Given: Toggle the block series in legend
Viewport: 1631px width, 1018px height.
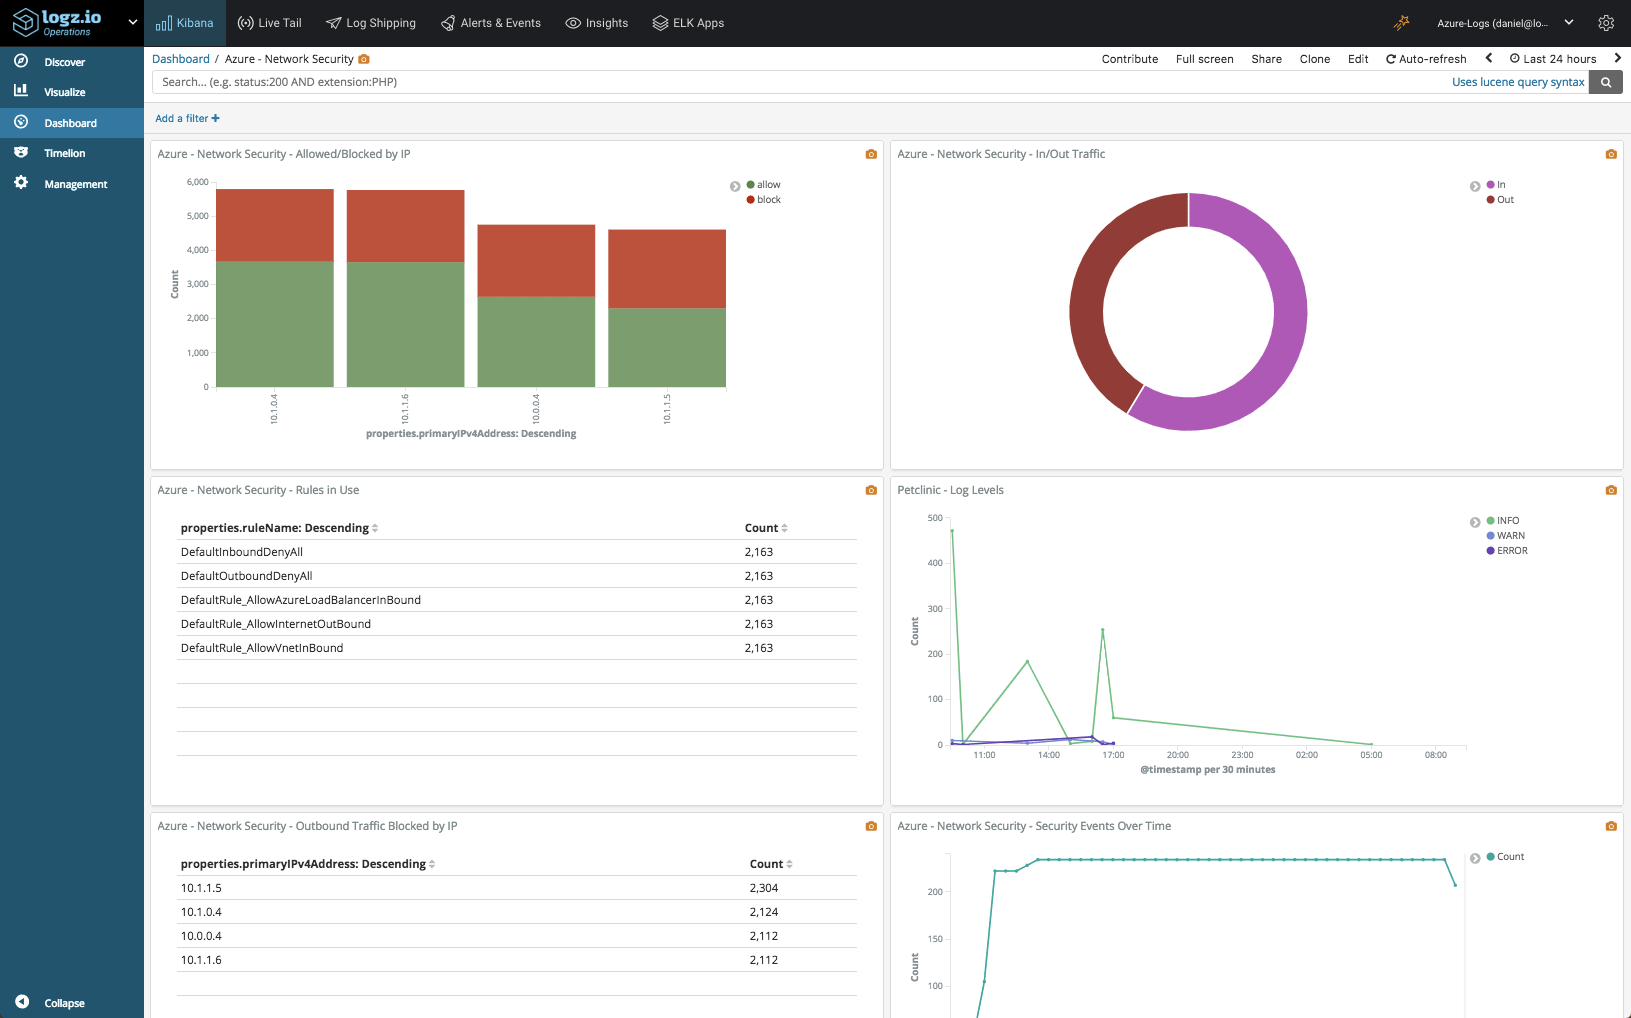Looking at the screenshot, I should coord(763,200).
